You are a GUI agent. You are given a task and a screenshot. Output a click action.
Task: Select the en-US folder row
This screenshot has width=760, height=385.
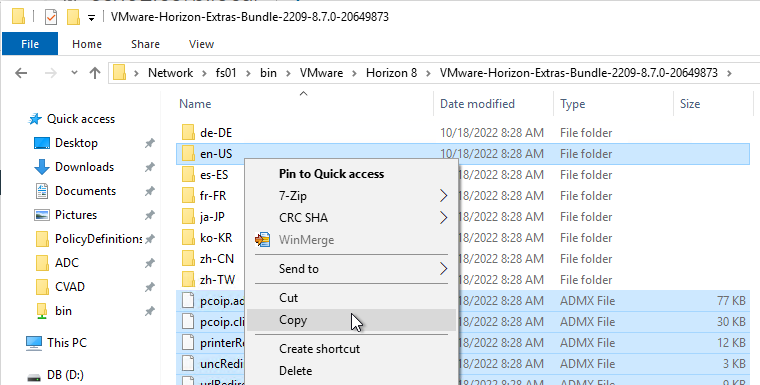(462, 154)
